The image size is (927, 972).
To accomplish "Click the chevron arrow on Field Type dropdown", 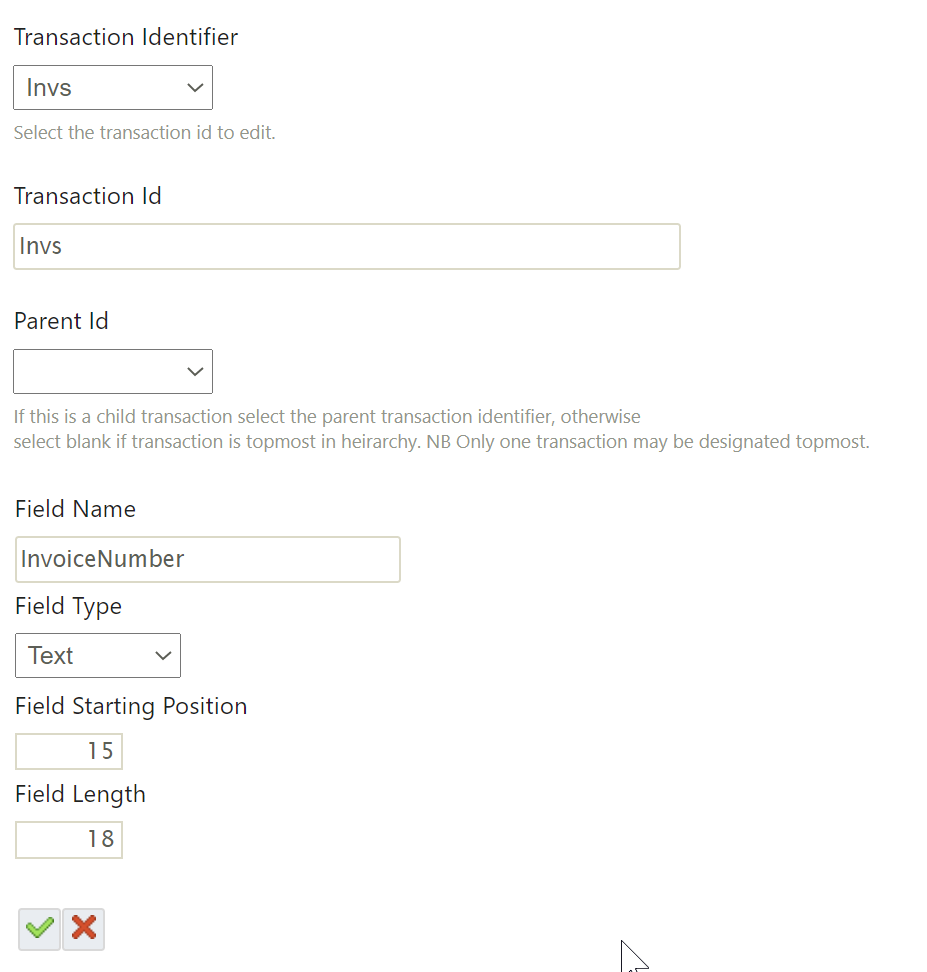I will point(163,656).
